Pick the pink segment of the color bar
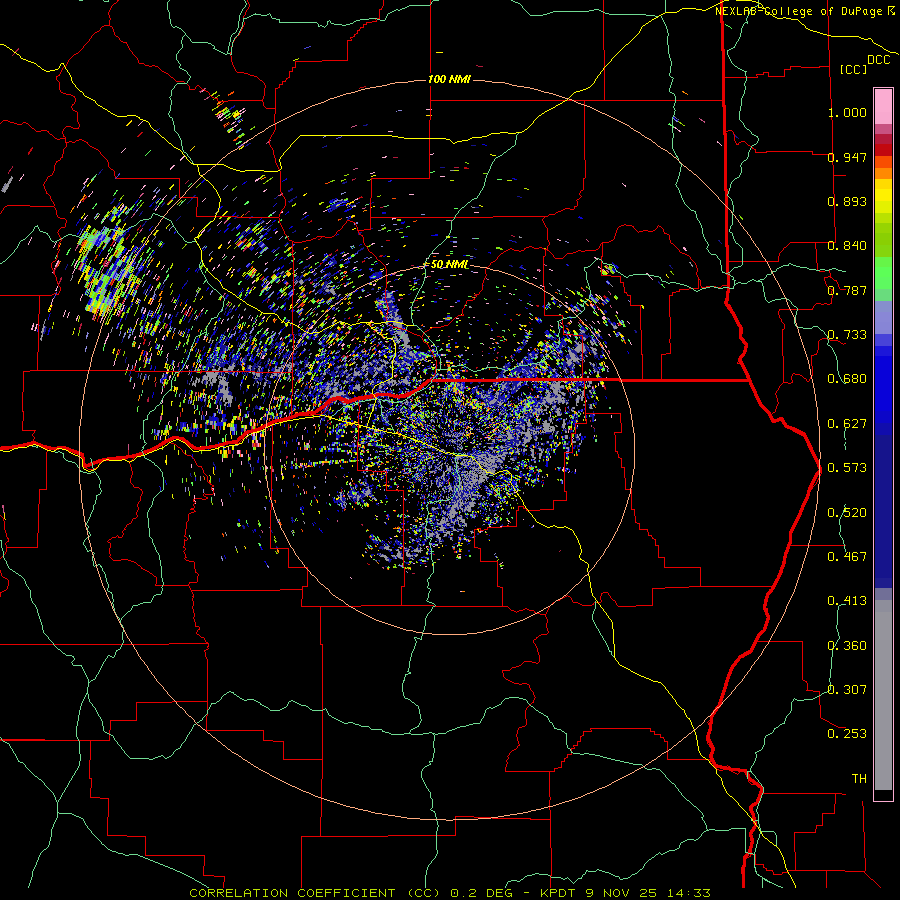900x900 pixels. [x=883, y=106]
